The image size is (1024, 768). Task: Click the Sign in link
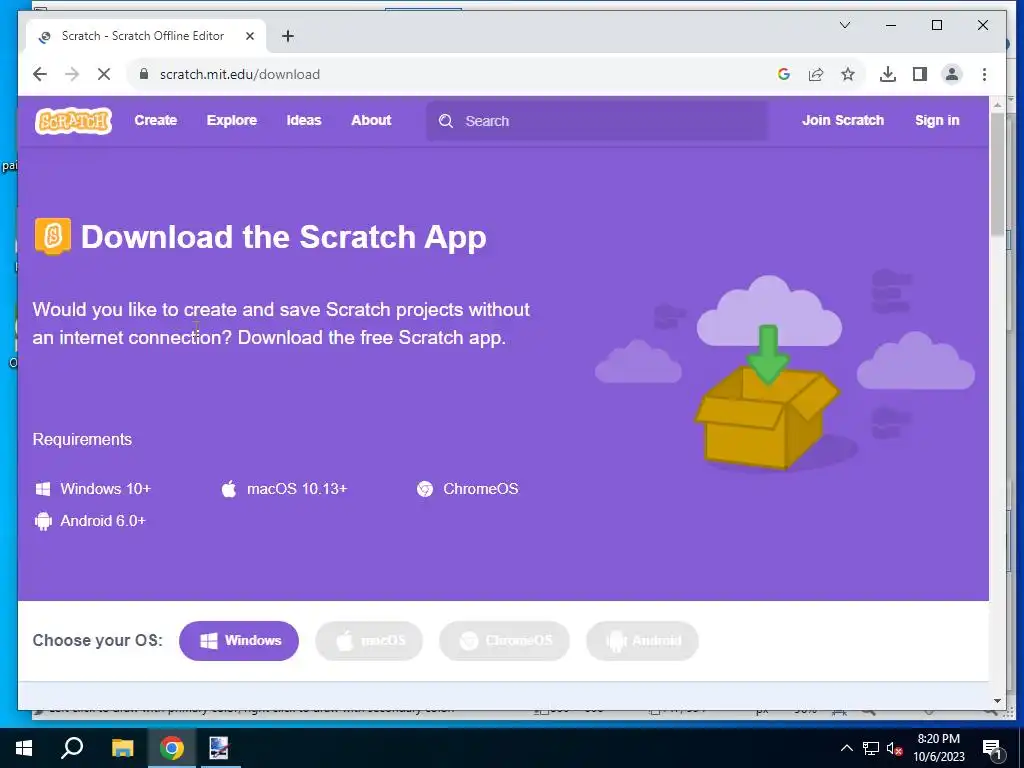point(936,120)
